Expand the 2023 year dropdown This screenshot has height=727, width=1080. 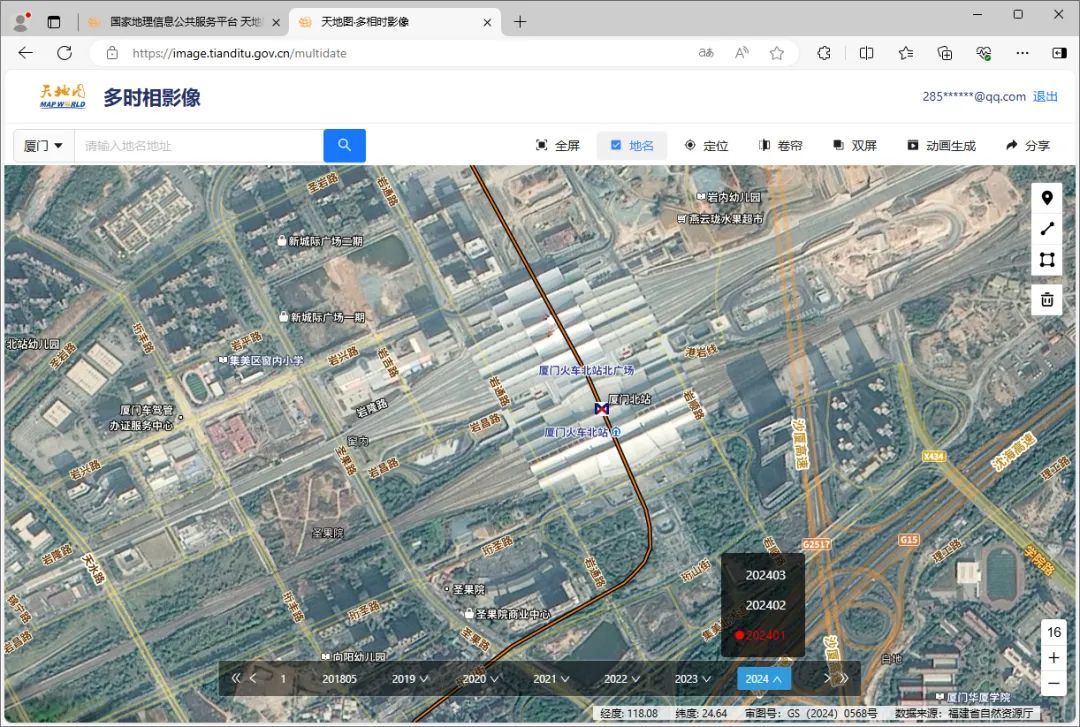tap(692, 679)
